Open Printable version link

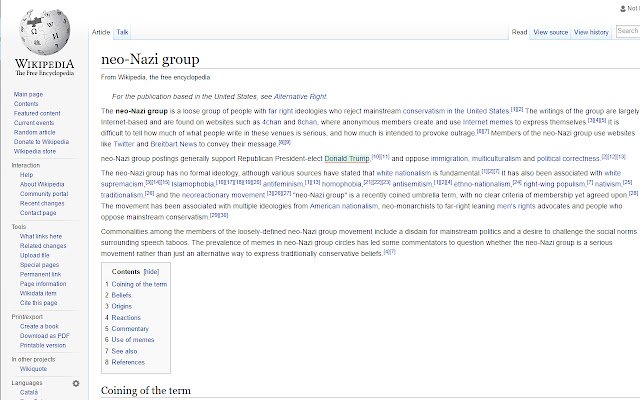coord(43,345)
